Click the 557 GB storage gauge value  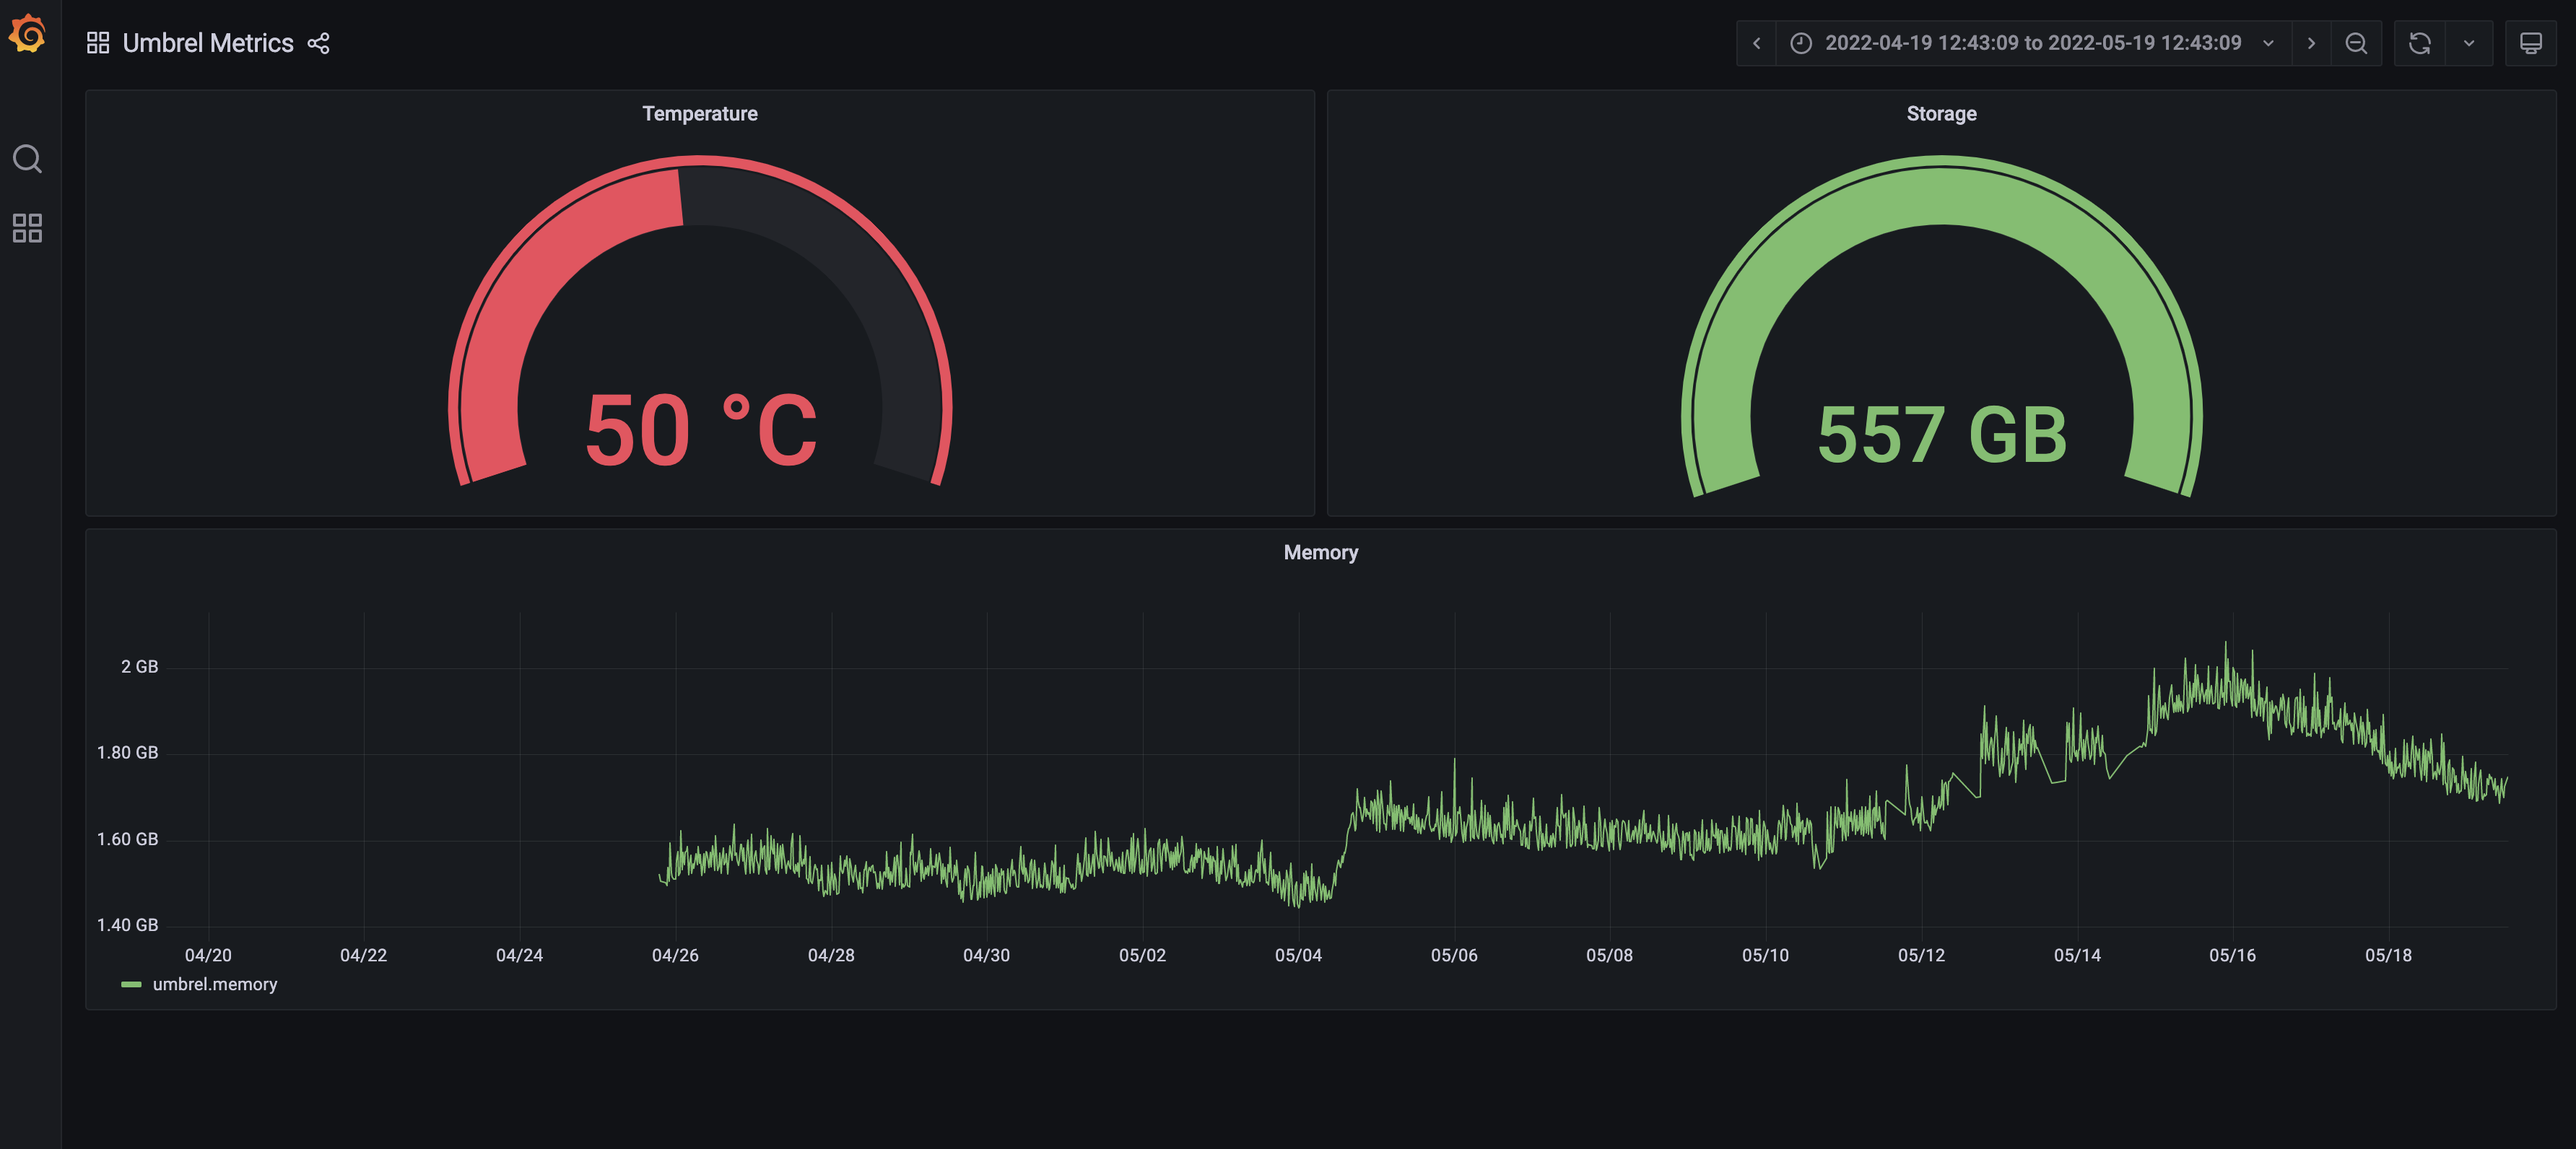pos(1941,435)
